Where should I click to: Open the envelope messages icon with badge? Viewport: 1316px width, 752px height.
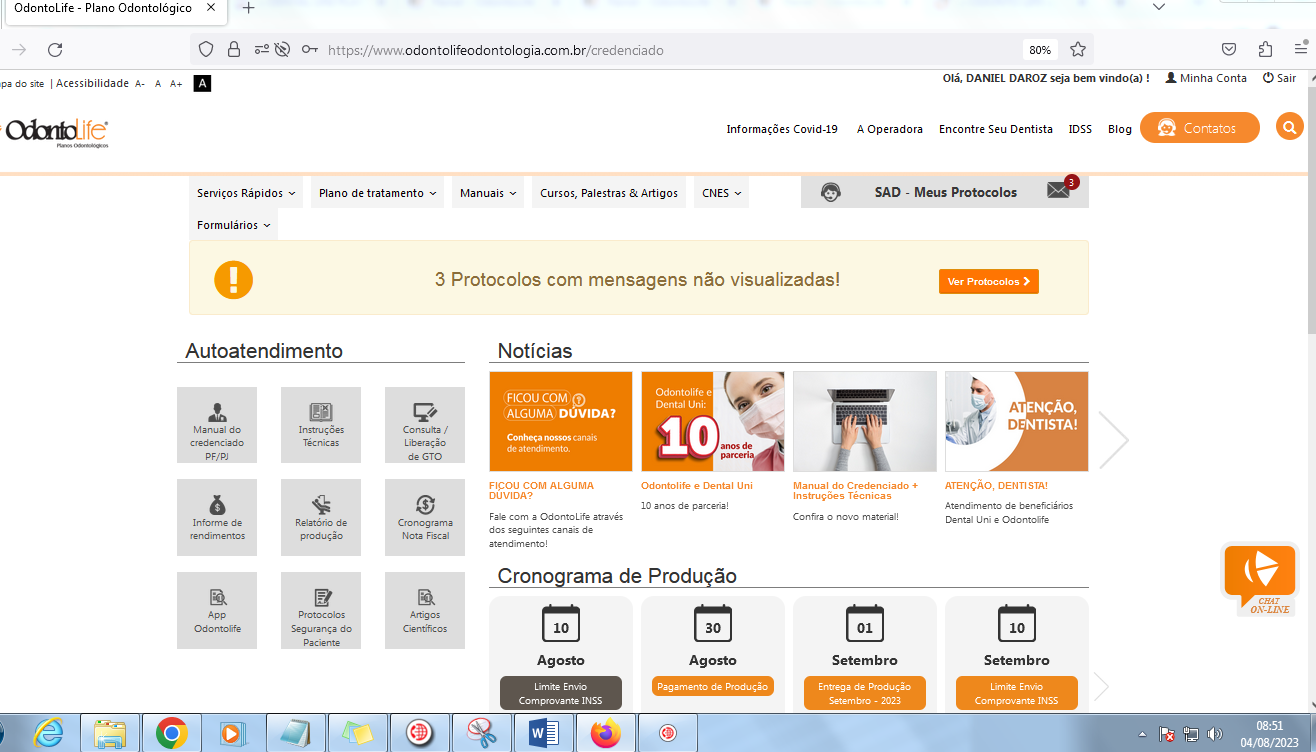pyautogui.click(x=1059, y=190)
